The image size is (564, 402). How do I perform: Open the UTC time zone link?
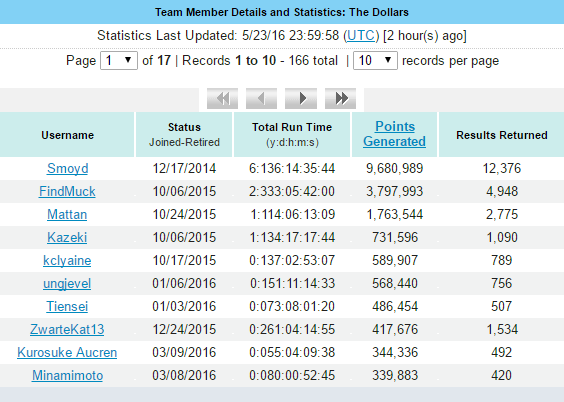[361, 36]
